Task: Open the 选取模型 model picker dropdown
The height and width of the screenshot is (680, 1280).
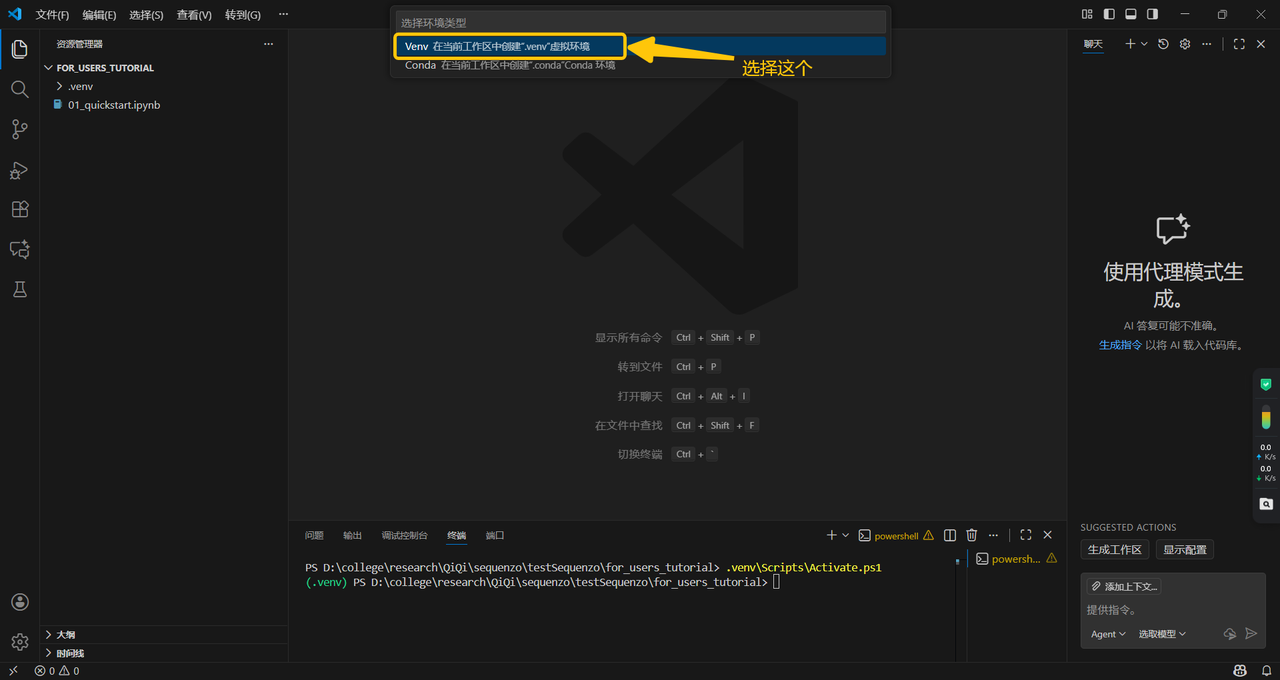Action: click(1162, 634)
